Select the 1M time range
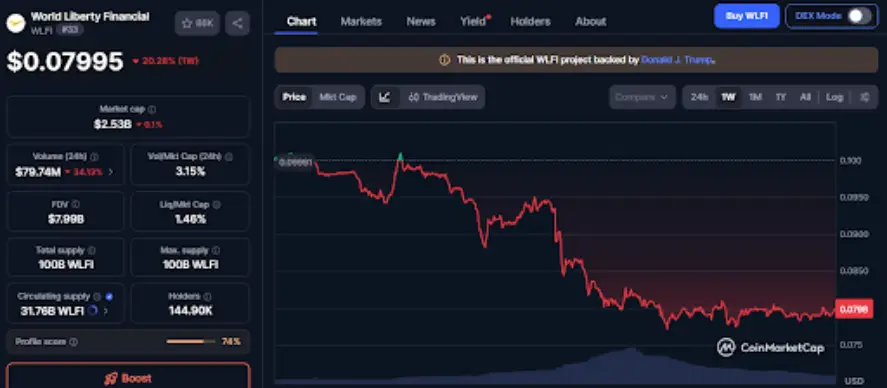The height and width of the screenshot is (388, 887). [755, 97]
